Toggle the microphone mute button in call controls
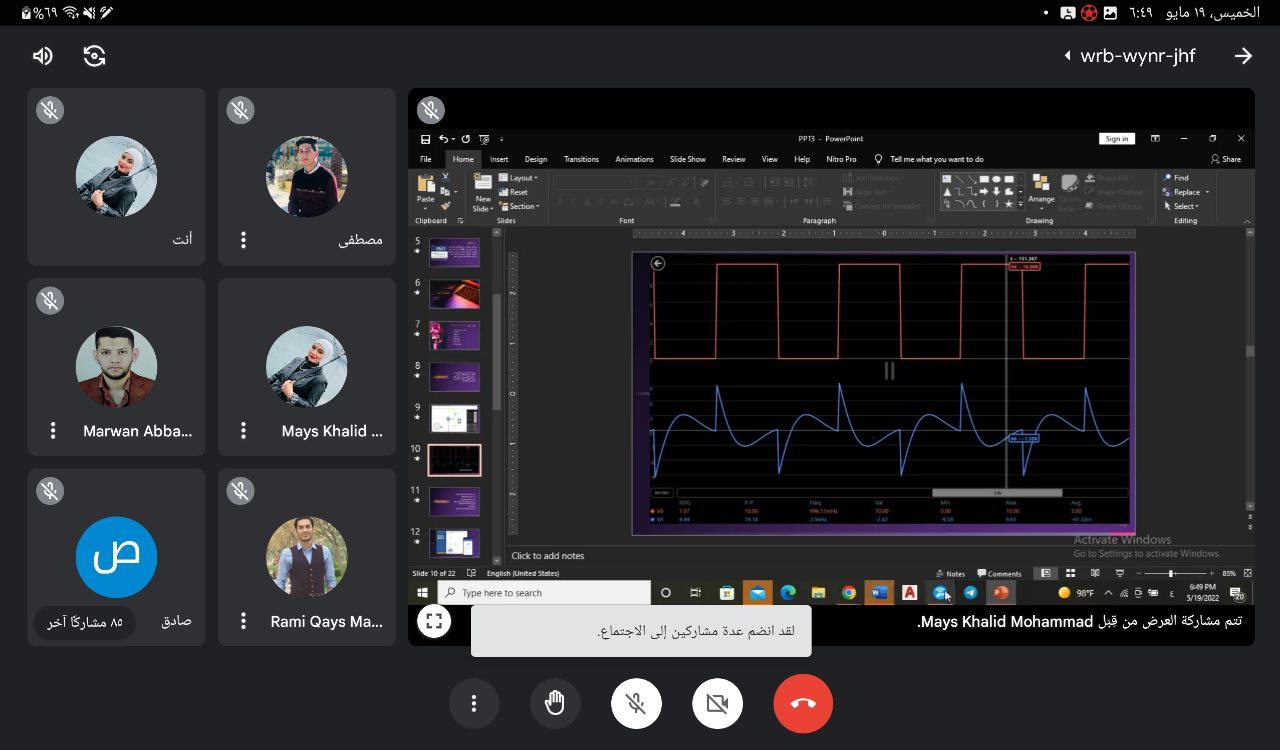This screenshot has width=1280, height=750. [636, 703]
